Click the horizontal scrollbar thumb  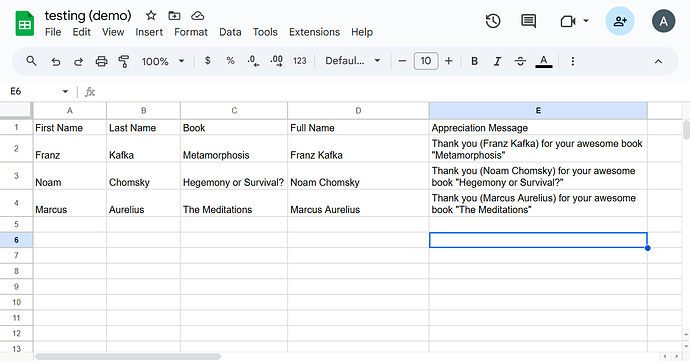[x=128, y=356]
